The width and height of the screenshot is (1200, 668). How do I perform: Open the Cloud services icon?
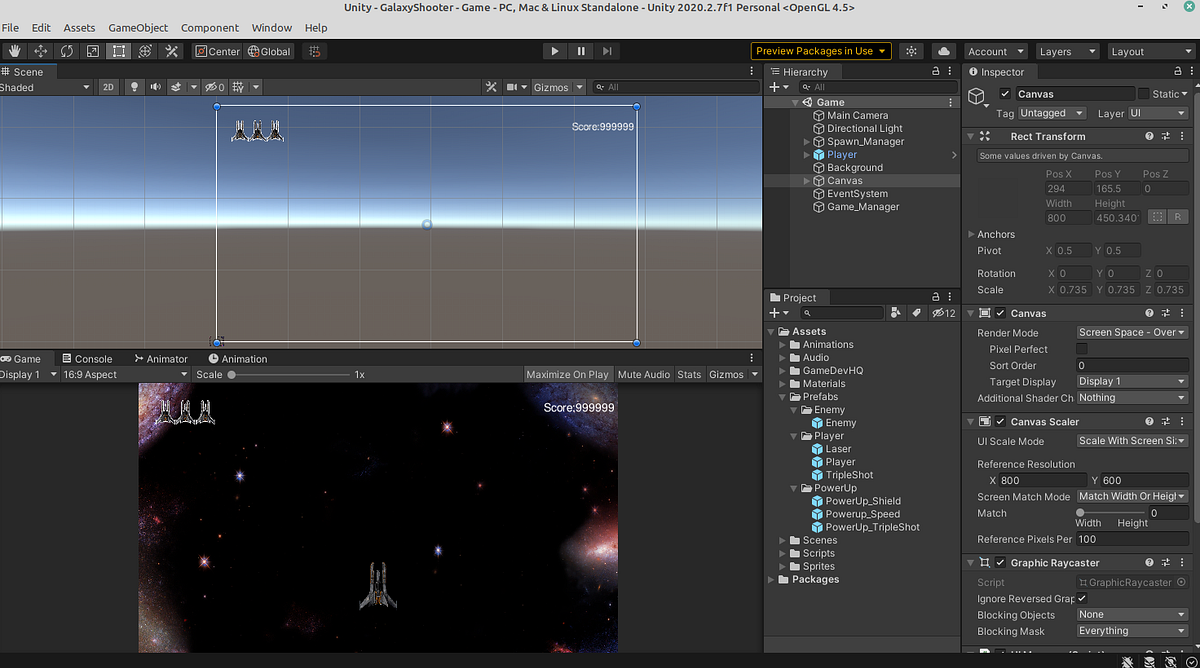pyautogui.click(x=942, y=51)
